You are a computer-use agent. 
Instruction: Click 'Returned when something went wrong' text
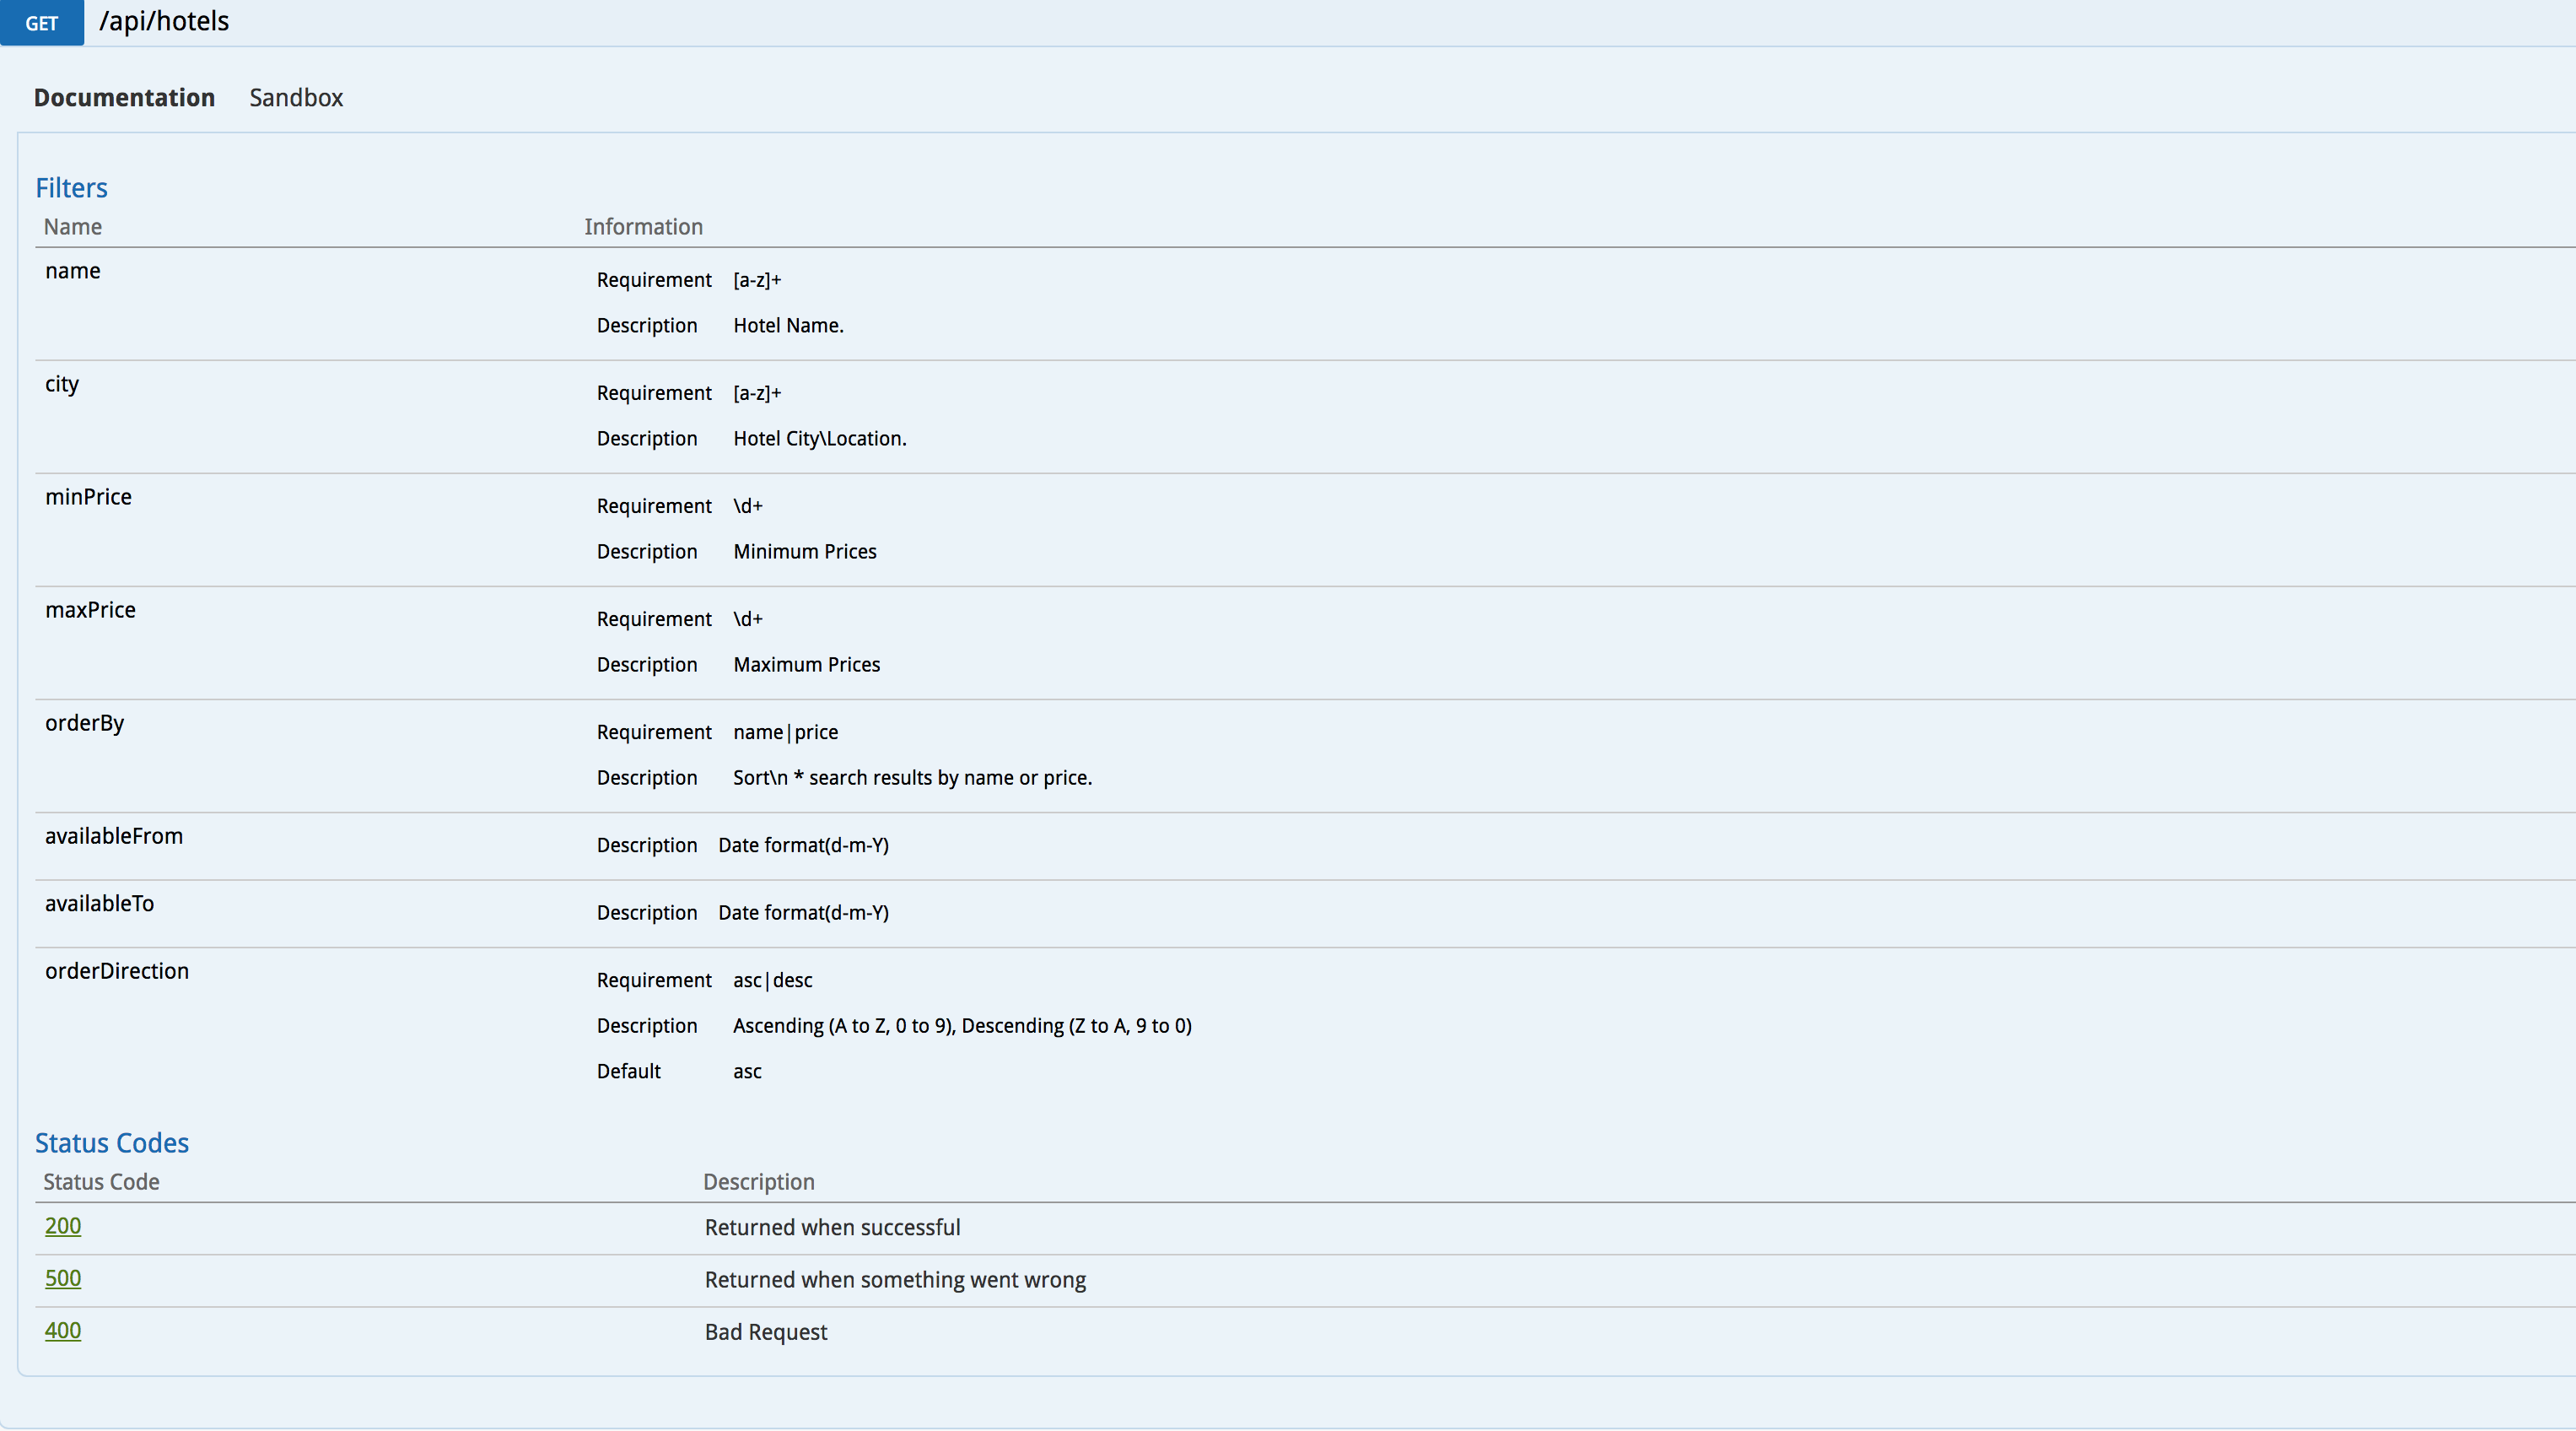coord(896,1279)
